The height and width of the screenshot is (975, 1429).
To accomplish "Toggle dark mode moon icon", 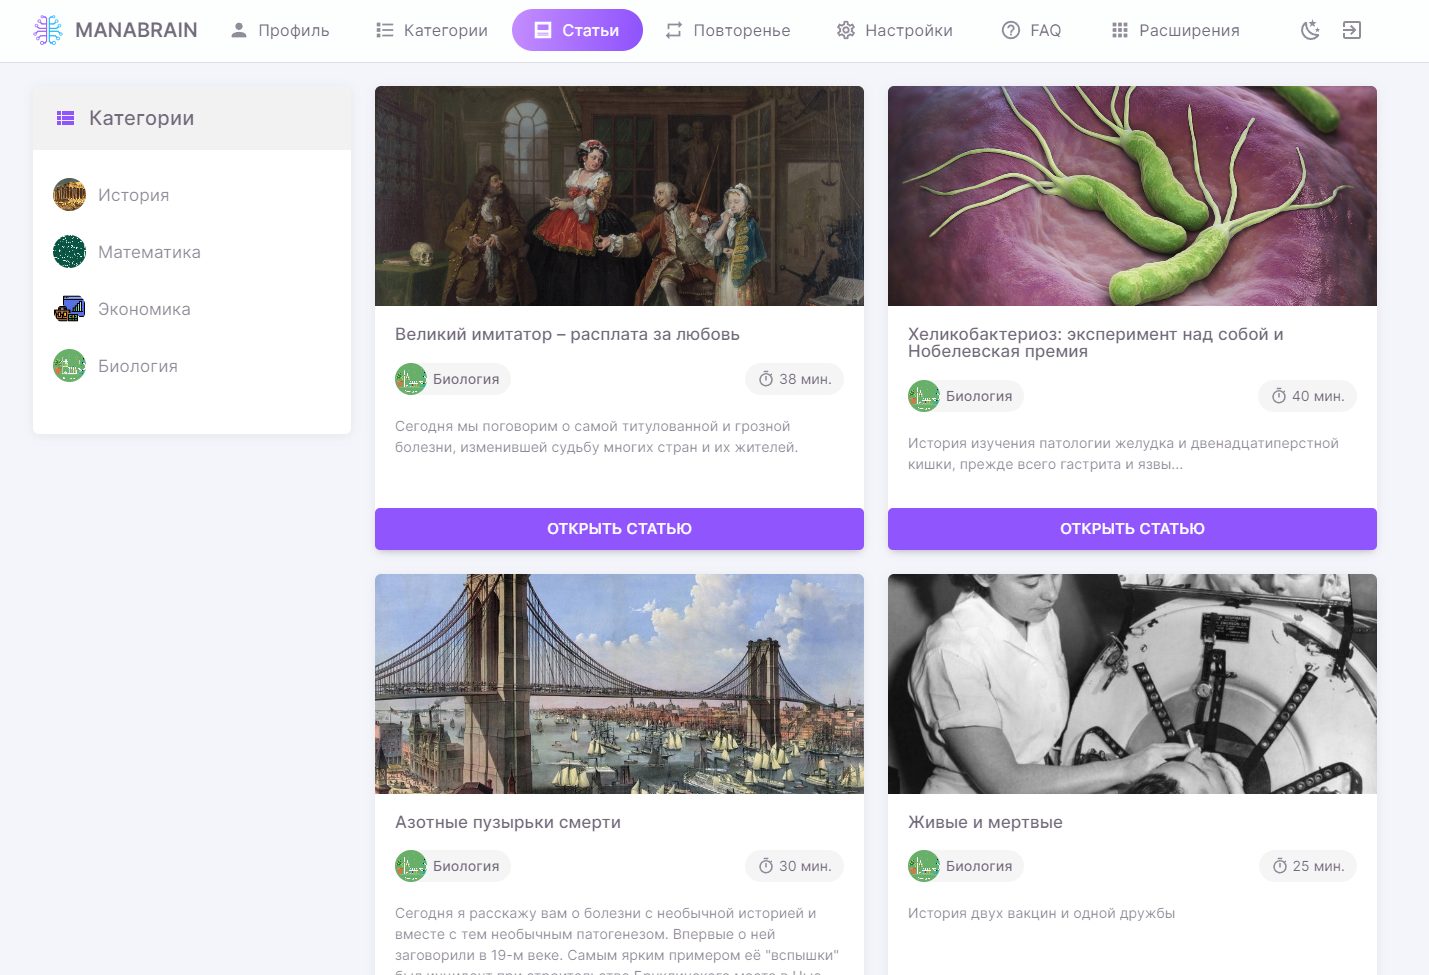I will click(x=1310, y=30).
